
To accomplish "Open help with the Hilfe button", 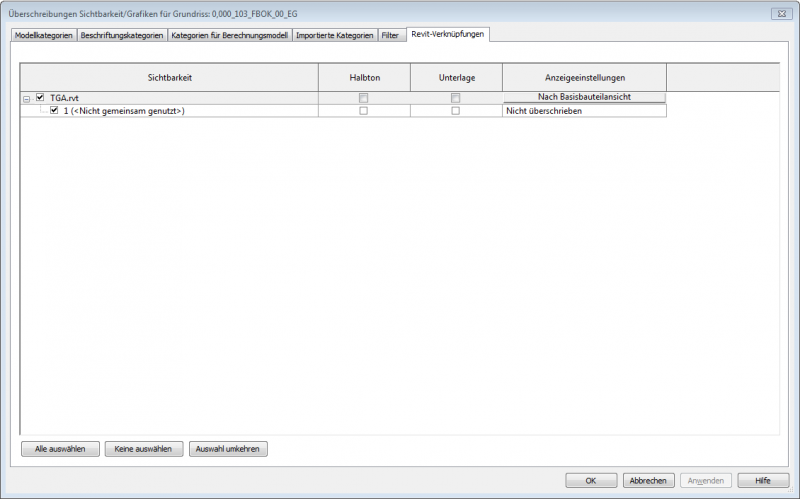I will point(763,480).
